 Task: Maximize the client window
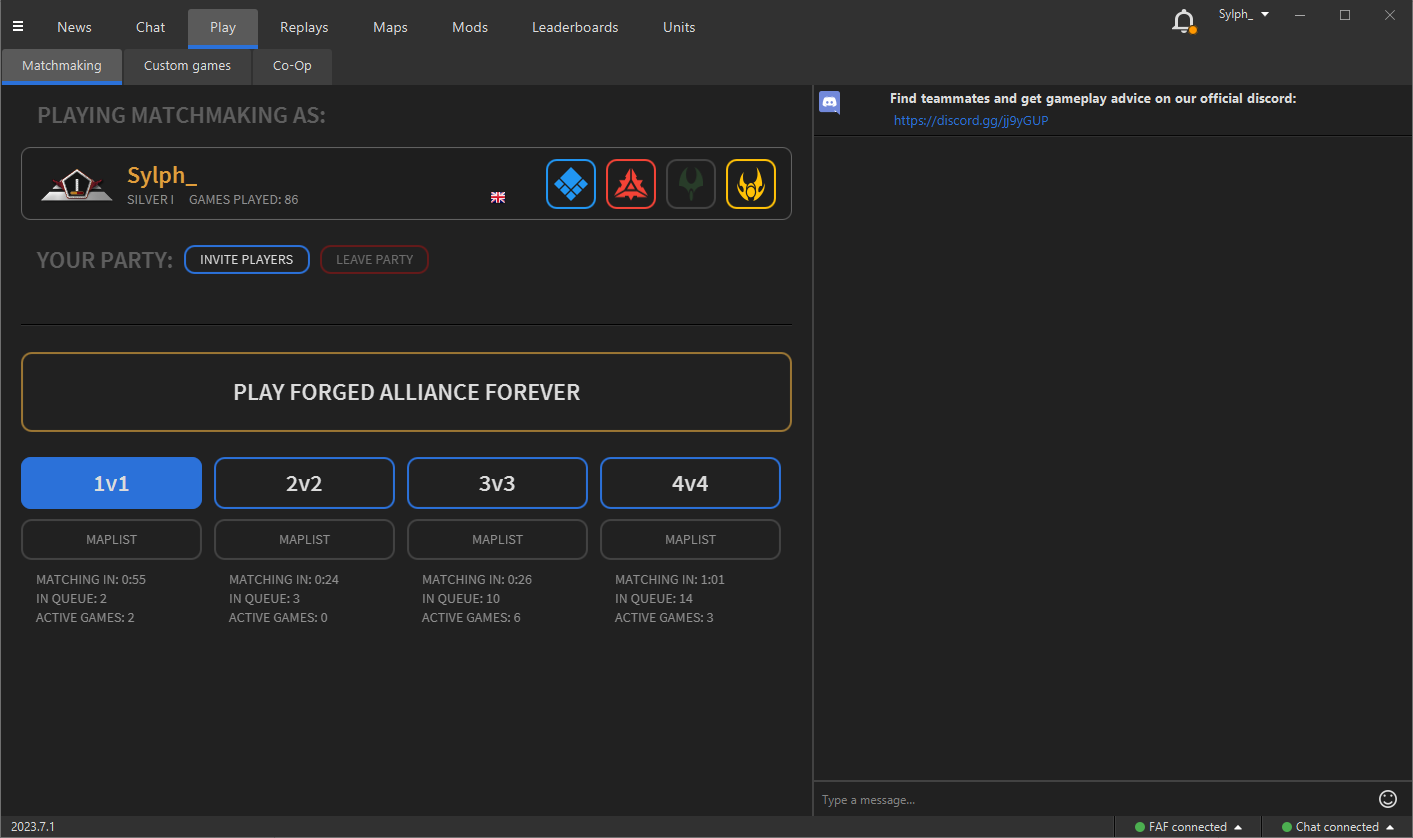tap(1345, 15)
